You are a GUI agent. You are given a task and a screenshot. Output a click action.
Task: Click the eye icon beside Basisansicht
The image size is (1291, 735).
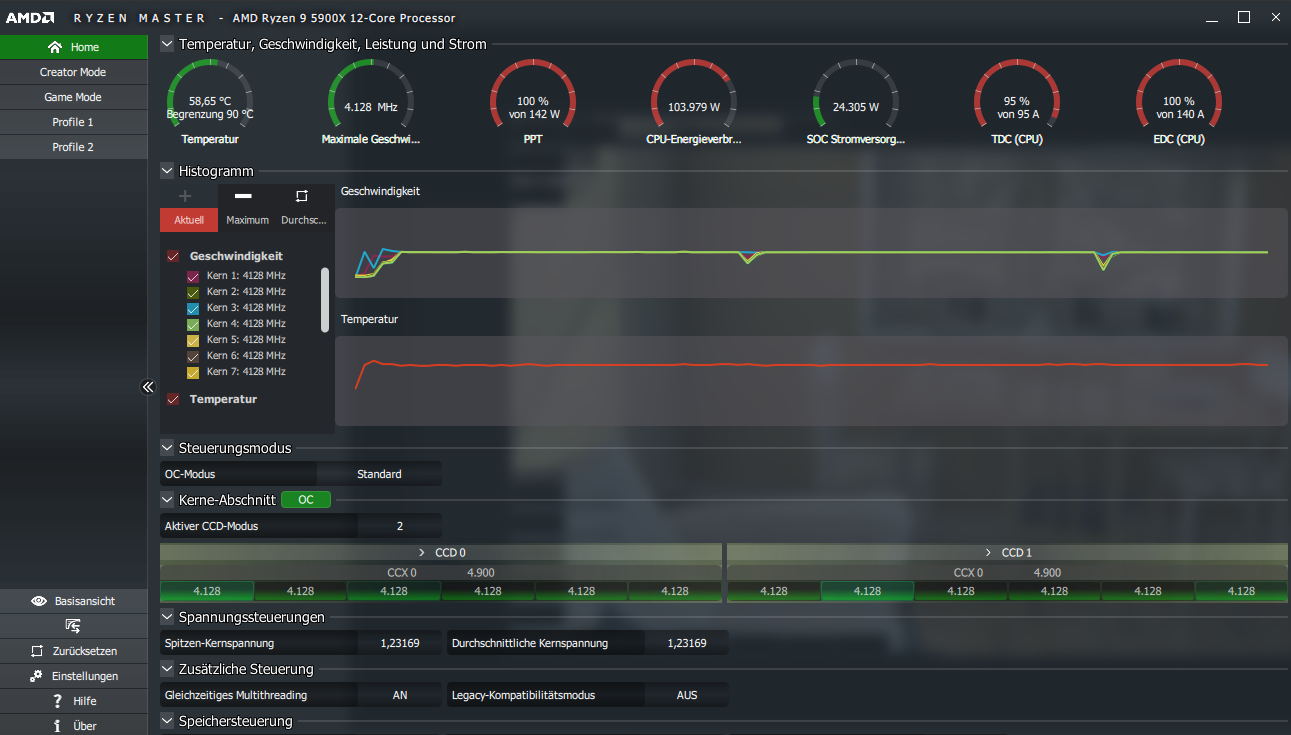click(39, 601)
